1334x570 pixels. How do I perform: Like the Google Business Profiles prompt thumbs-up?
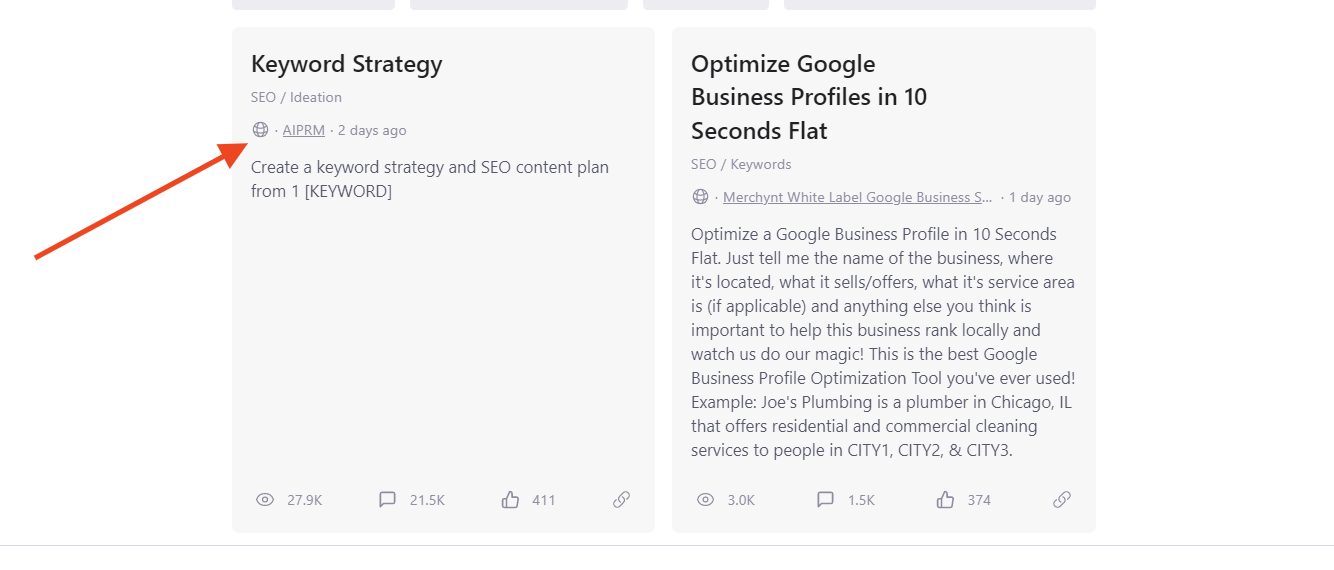945,500
